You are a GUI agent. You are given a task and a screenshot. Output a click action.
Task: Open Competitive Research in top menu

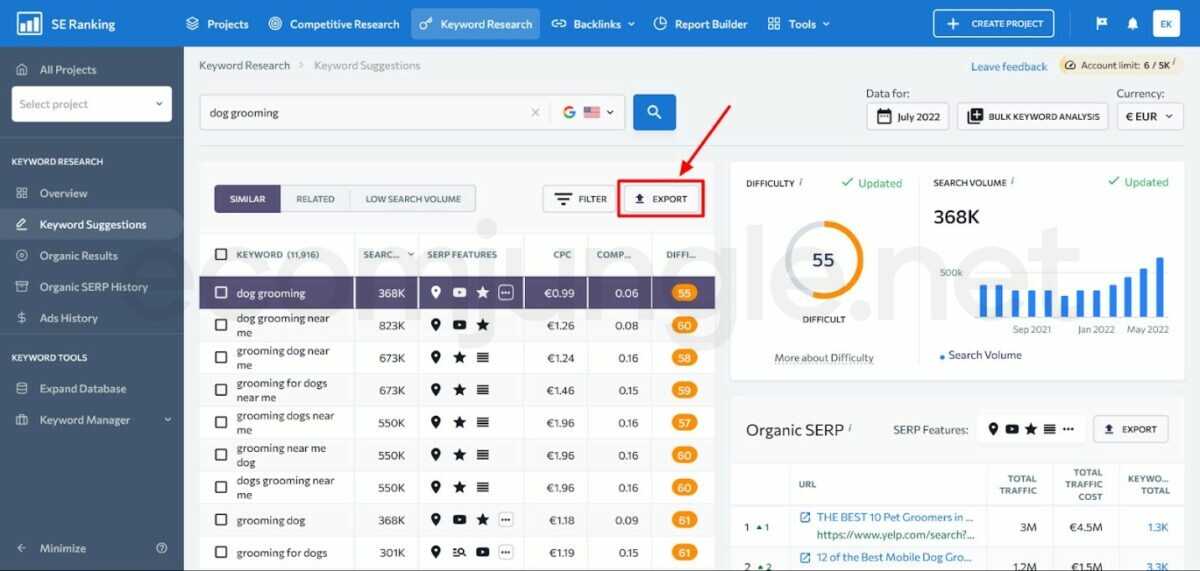pos(333,24)
